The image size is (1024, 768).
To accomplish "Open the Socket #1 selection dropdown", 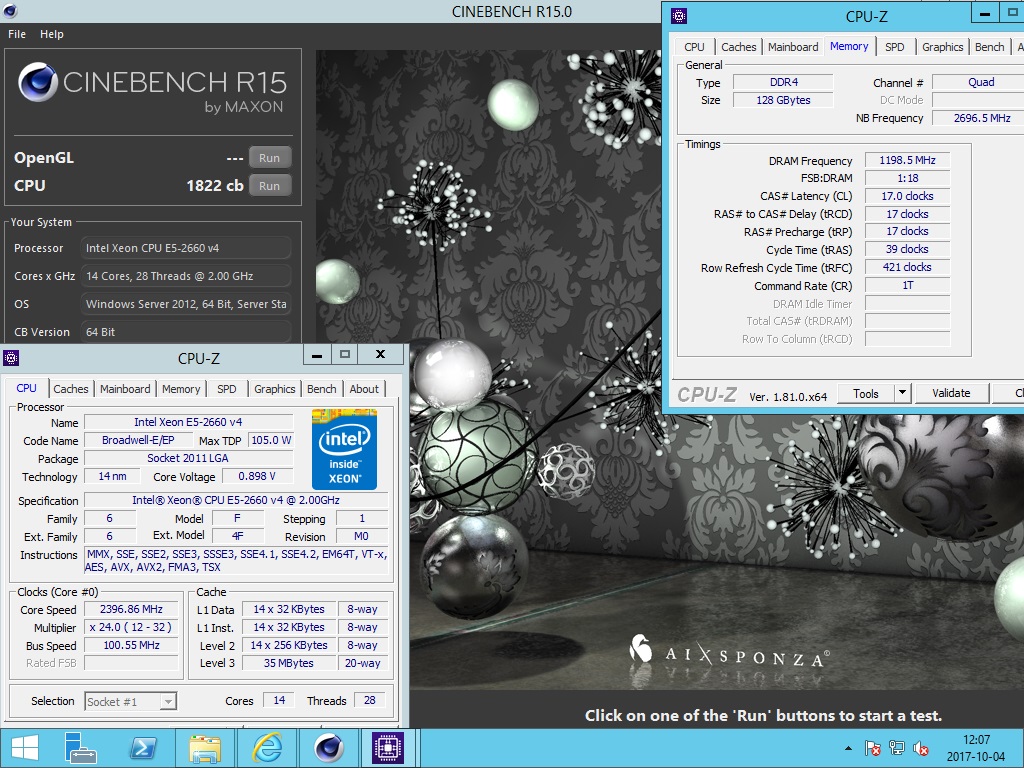I will coord(131,701).
